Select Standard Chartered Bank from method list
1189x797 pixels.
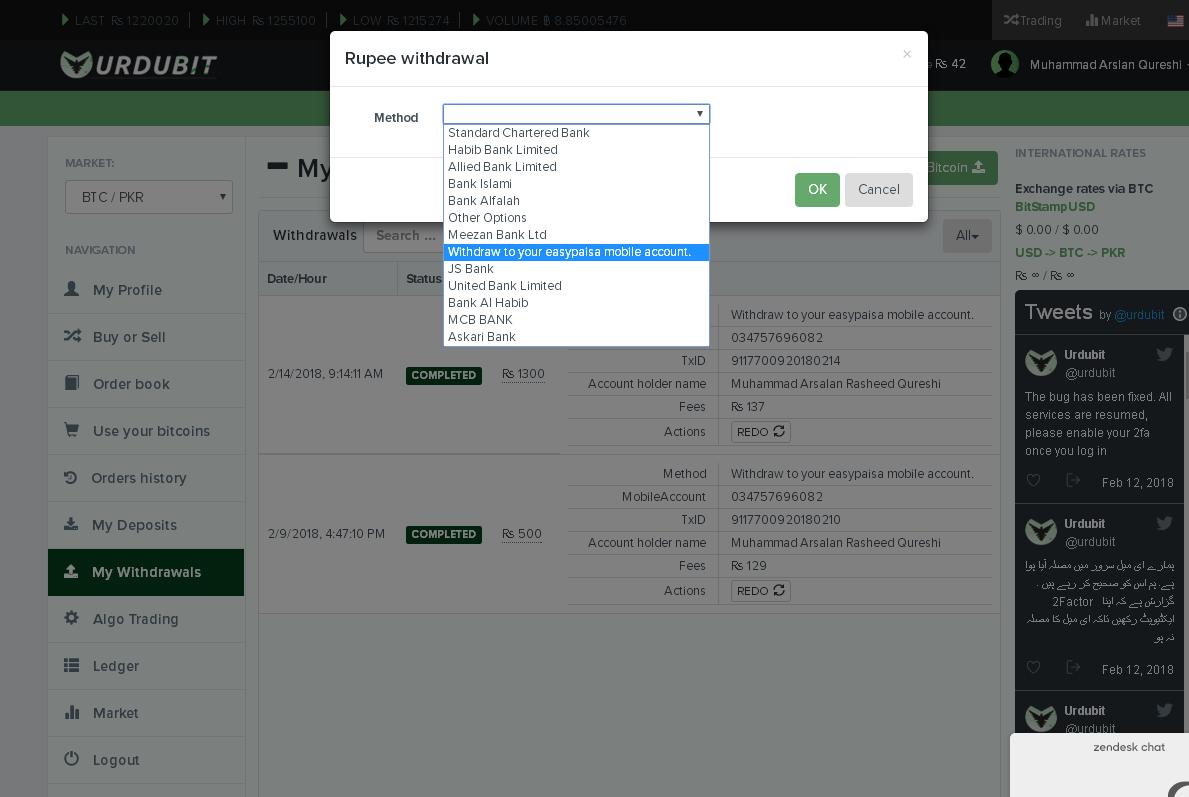[576, 133]
